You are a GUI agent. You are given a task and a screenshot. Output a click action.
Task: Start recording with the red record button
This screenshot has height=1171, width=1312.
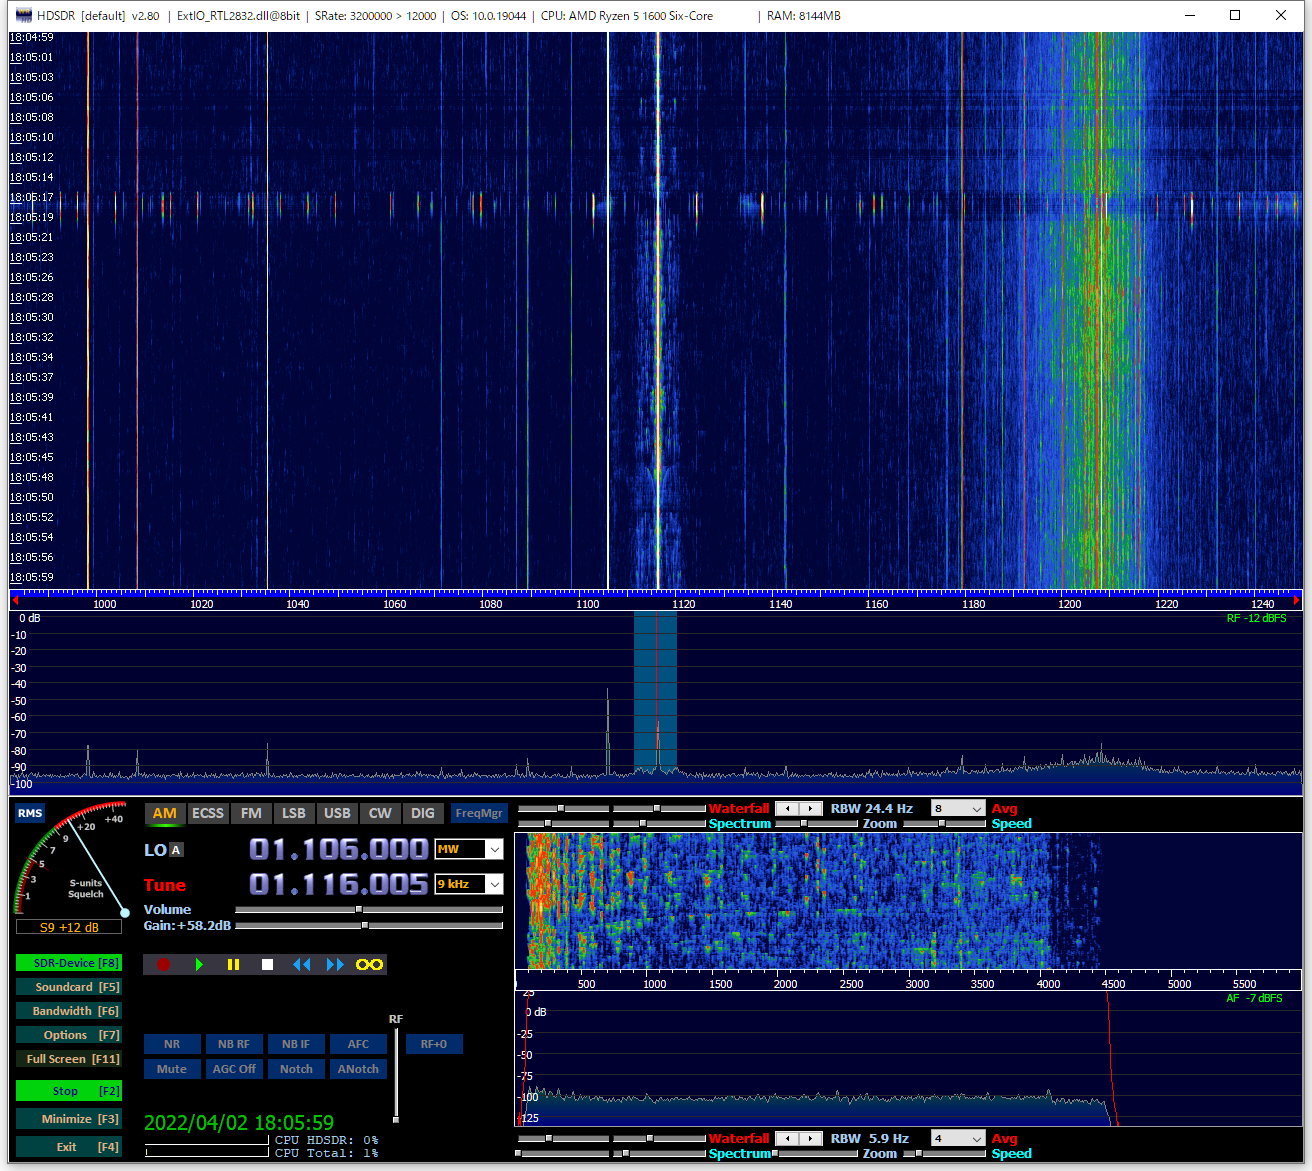pyautogui.click(x=164, y=964)
